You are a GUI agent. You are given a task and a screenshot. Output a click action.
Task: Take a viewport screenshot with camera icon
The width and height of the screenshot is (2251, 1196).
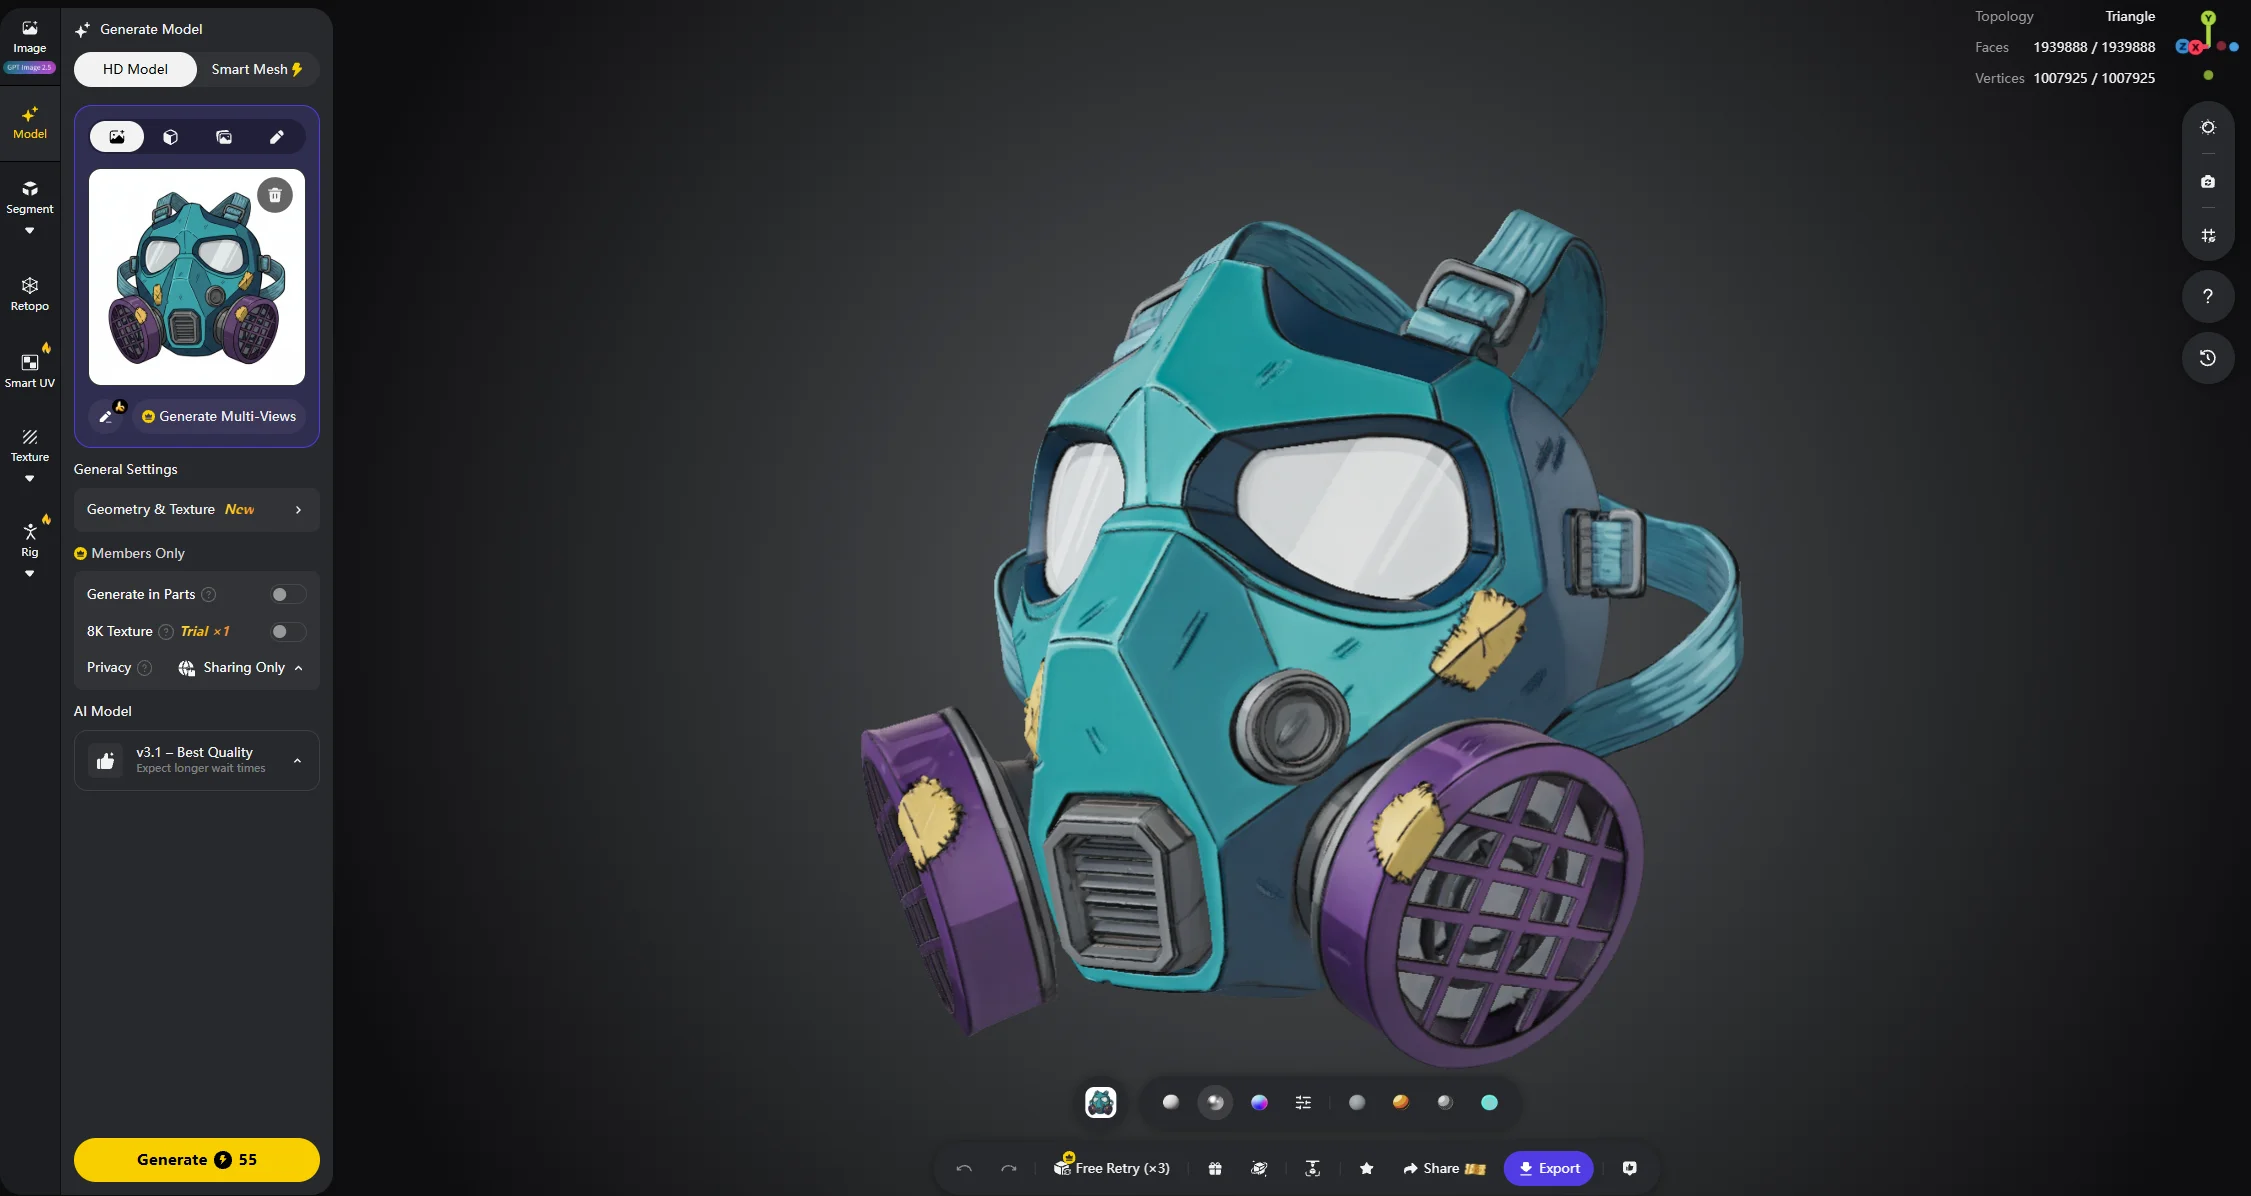pos(2208,182)
